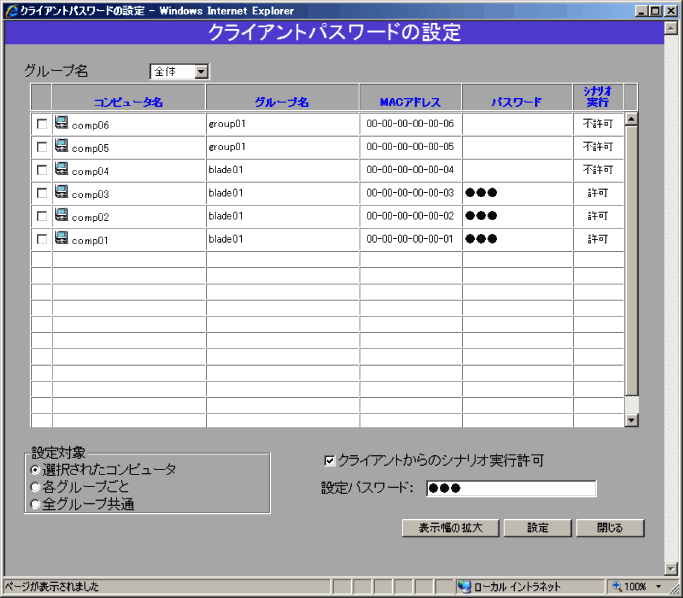Sort by パスワード column header
Screen dimensions: 683x598
[x=517, y=102]
